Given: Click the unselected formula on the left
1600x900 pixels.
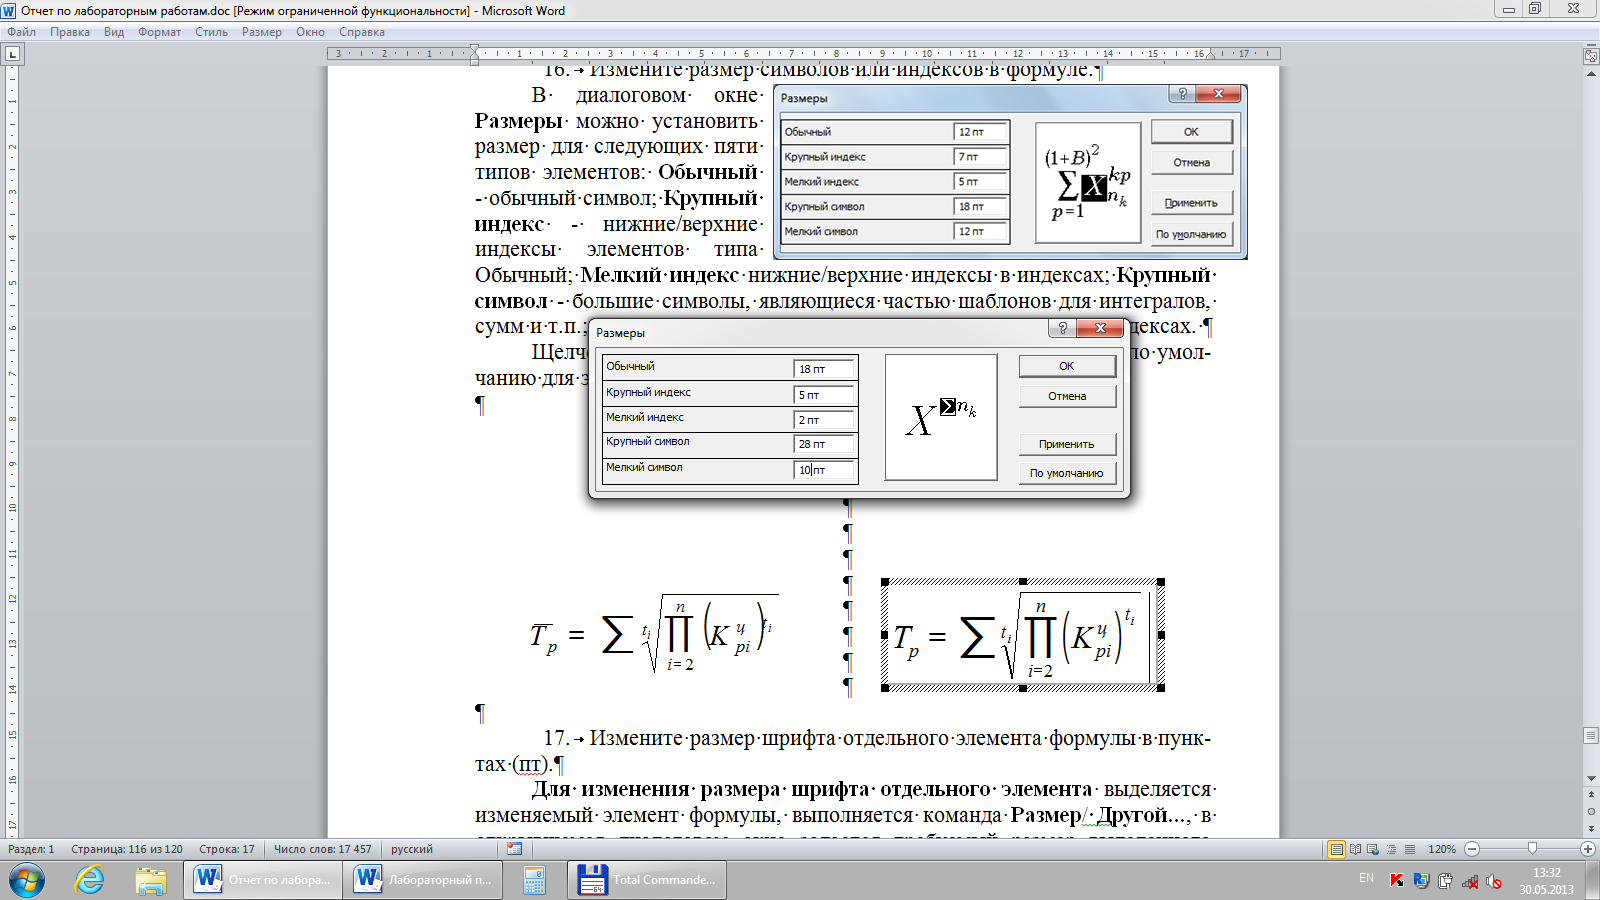Looking at the screenshot, I should click(652, 634).
